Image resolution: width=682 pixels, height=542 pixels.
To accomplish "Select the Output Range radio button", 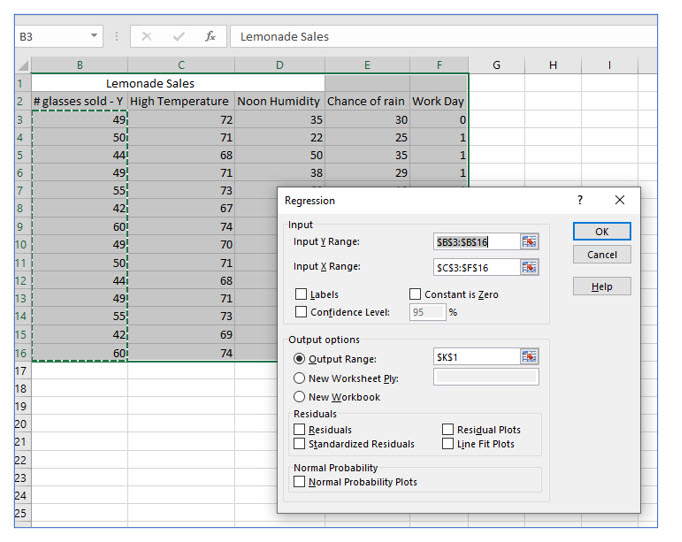I will 299,359.
